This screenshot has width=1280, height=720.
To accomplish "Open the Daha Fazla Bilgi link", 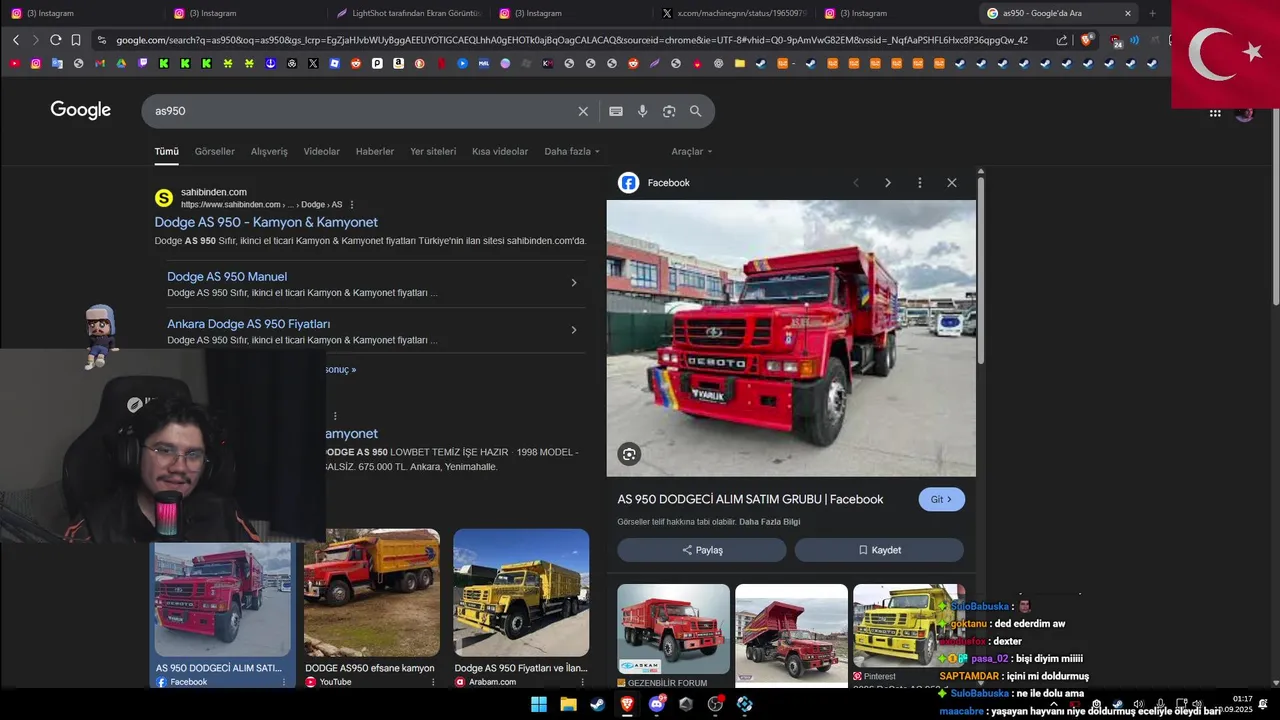I will (769, 522).
